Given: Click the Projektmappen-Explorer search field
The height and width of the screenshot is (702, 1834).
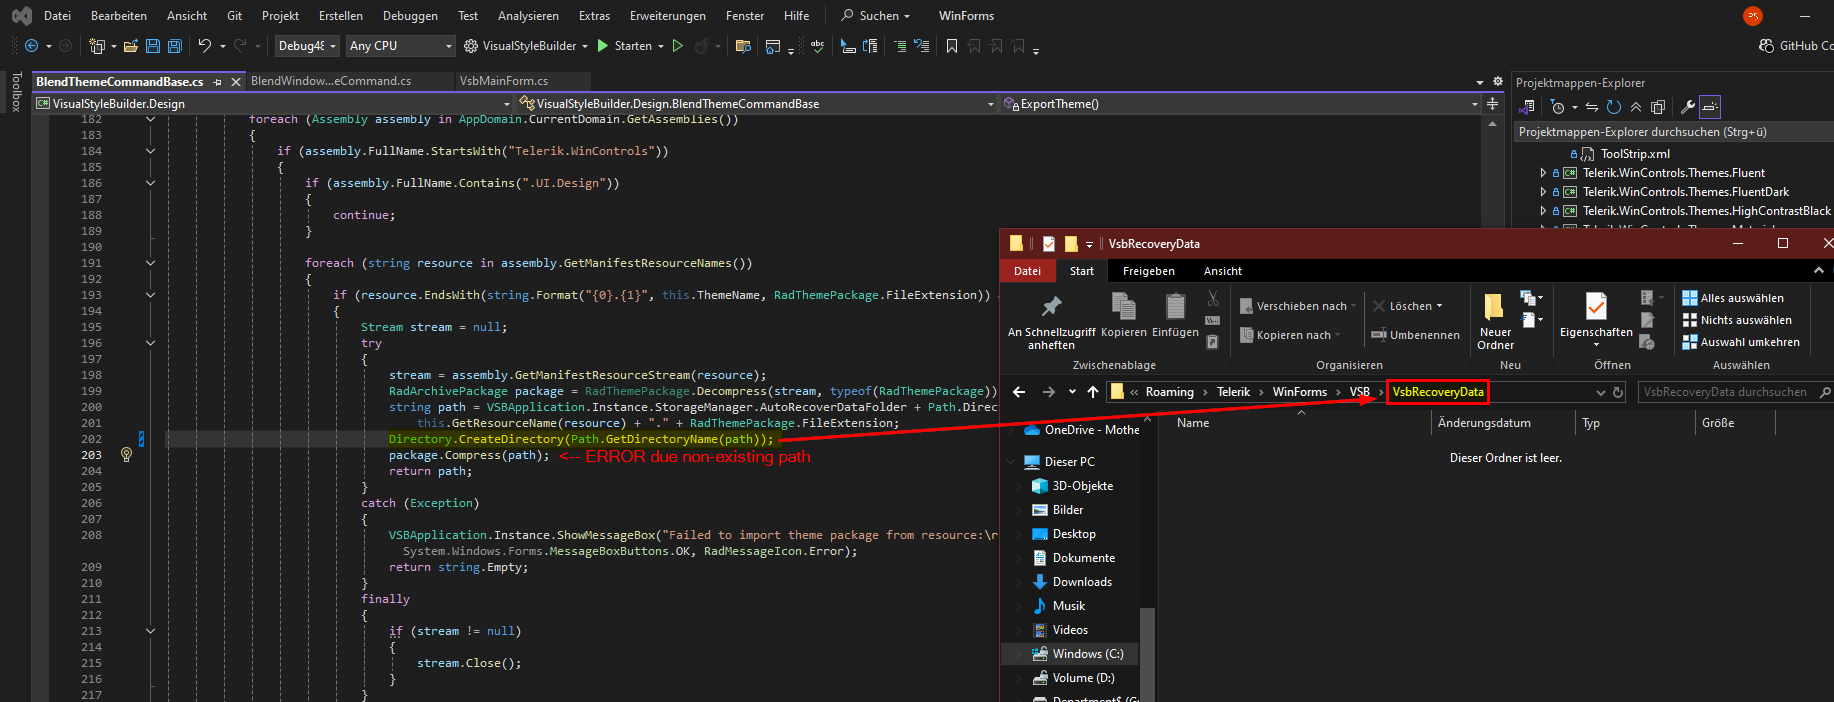Looking at the screenshot, I should tap(1674, 132).
